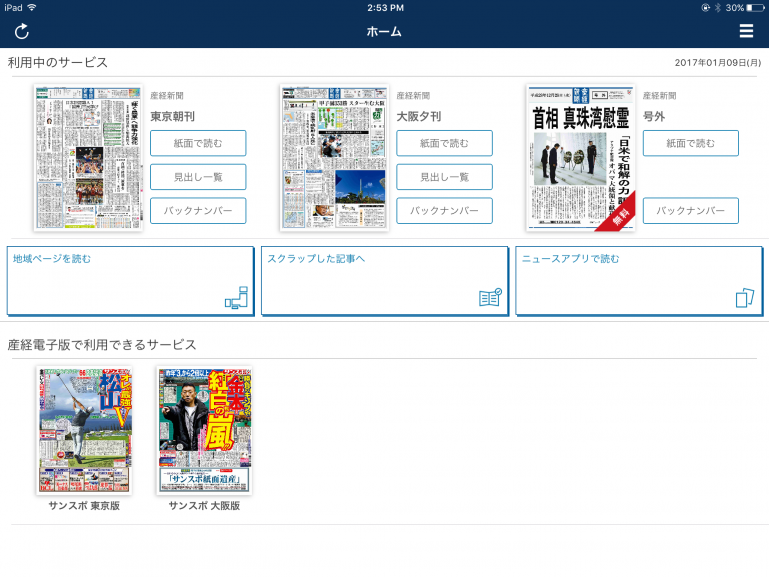The height and width of the screenshot is (577, 769).
Task: Open サンスポ 大阪版 cover thumbnail
Action: (x=205, y=430)
